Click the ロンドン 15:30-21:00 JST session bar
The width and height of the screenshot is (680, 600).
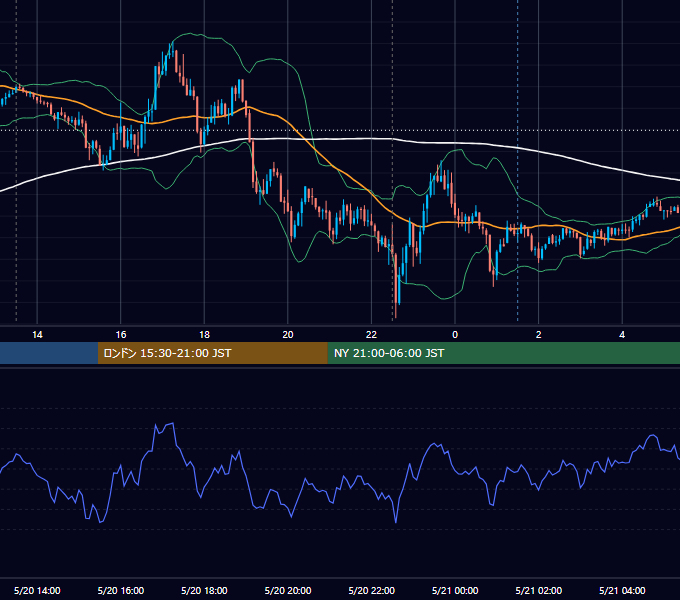coord(212,353)
